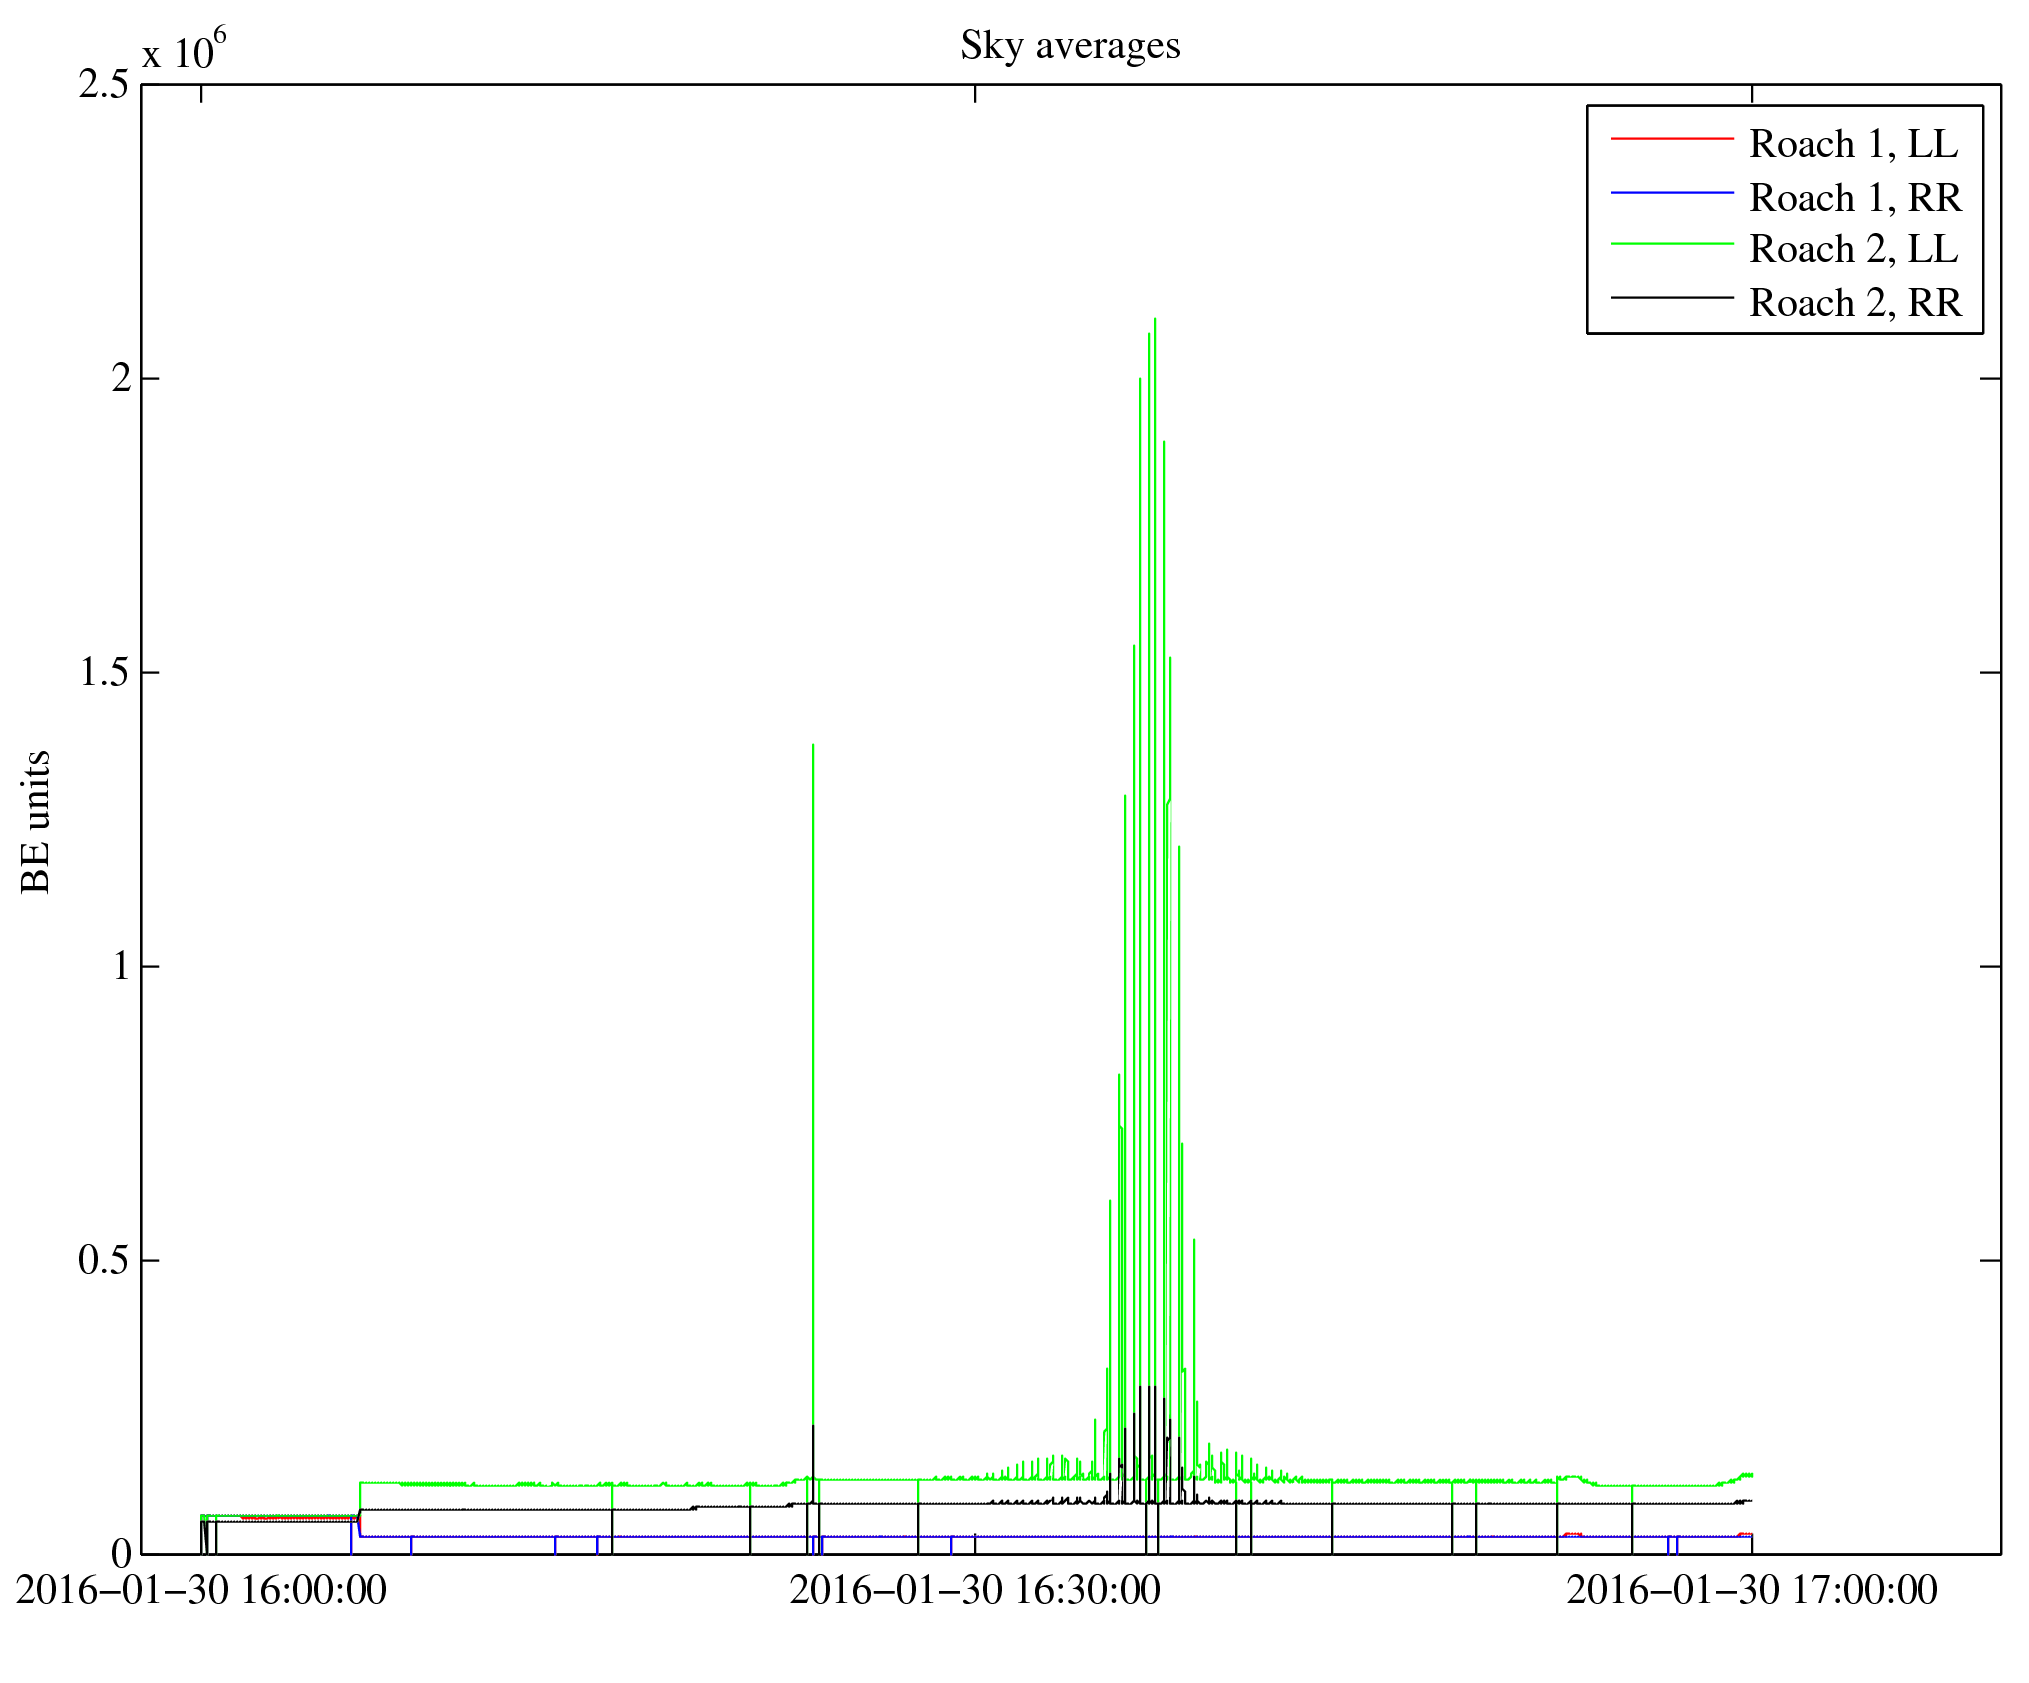Click the 'Roach 1, RR' legend label
Image resolution: width=2029 pixels, height=1683 pixels.
tap(1855, 197)
